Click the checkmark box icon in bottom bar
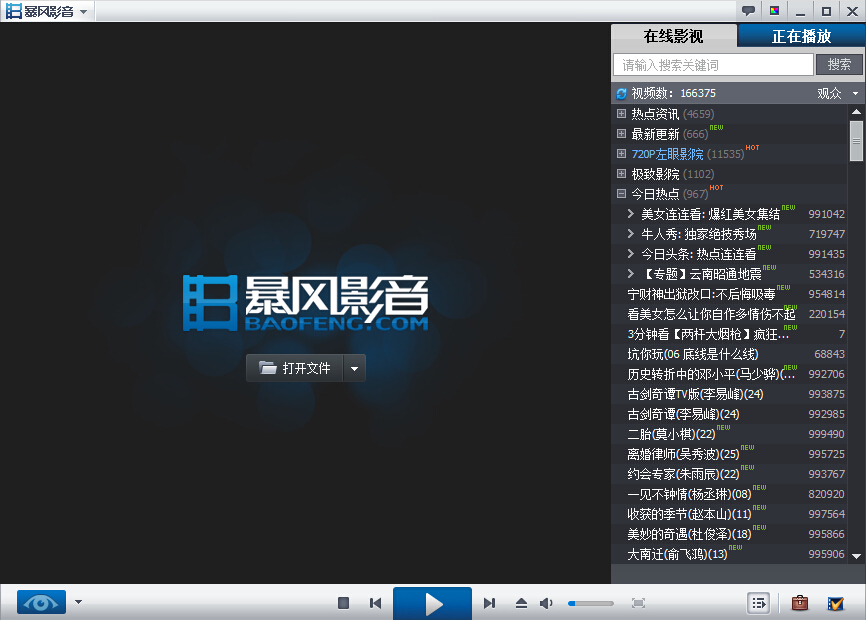The height and width of the screenshot is (620, 866). tap(836, 603)
